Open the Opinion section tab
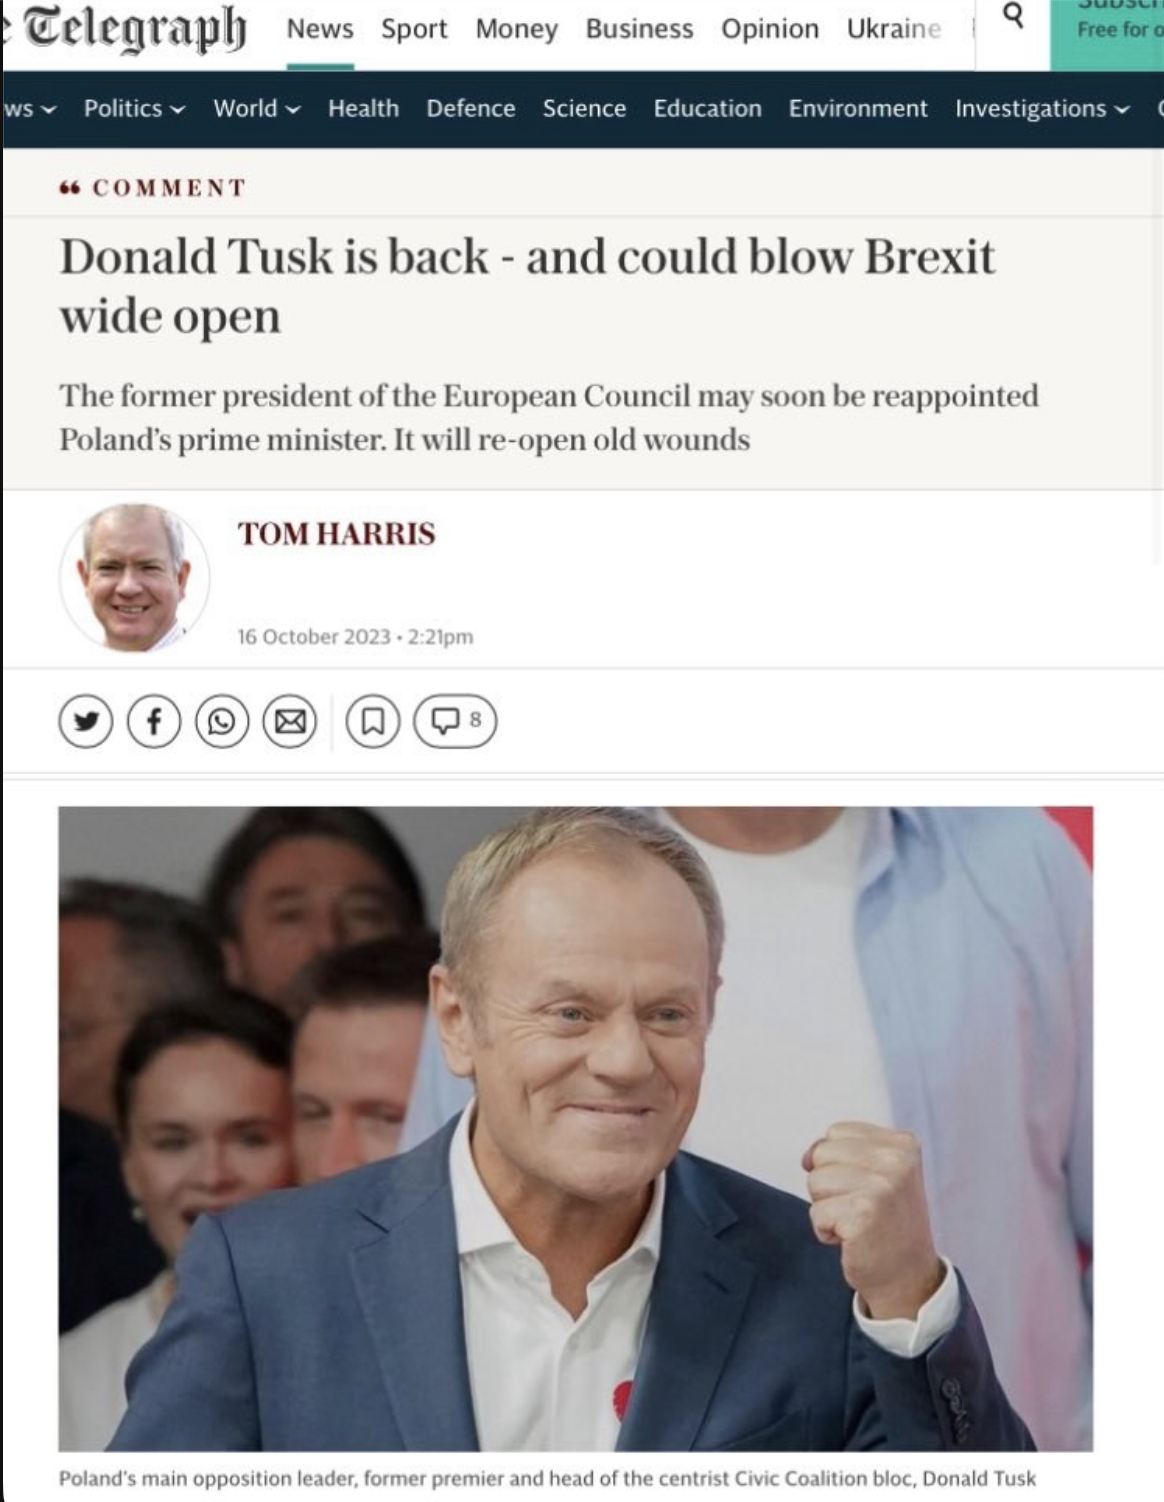This screenshot has width=1164, height=1502. tap(769, 29)
